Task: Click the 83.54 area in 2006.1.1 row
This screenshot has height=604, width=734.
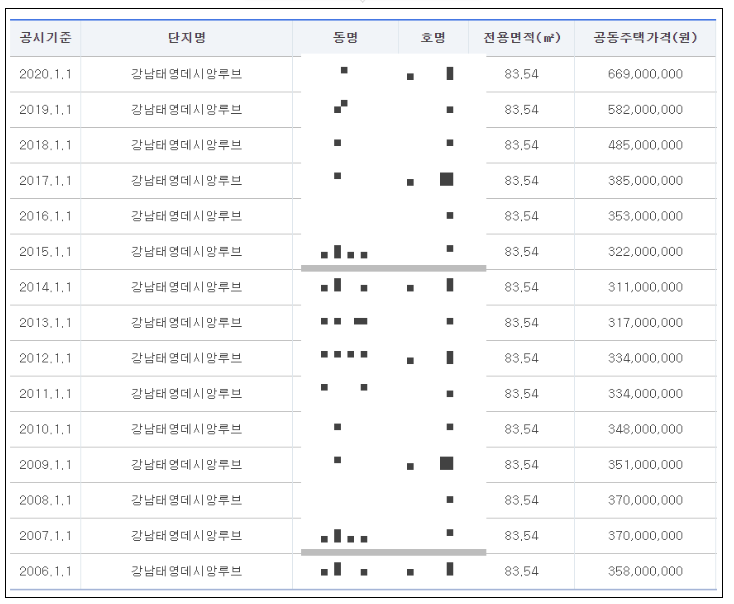Action: pos(521,571)
